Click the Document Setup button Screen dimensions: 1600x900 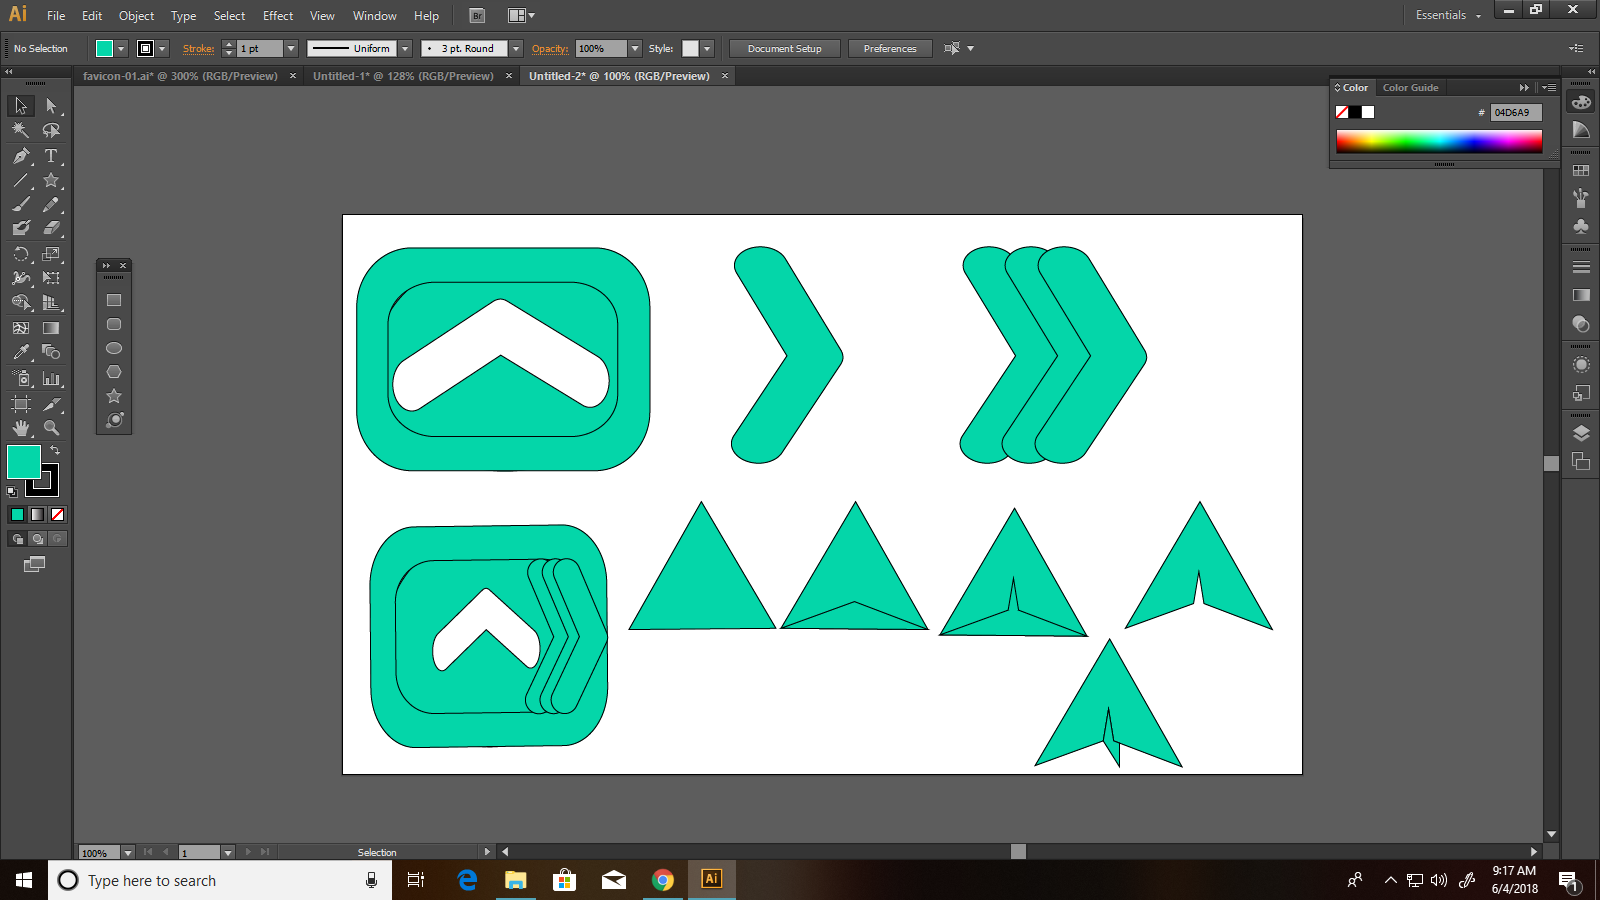pyautogui.click(x=784, y=48)
